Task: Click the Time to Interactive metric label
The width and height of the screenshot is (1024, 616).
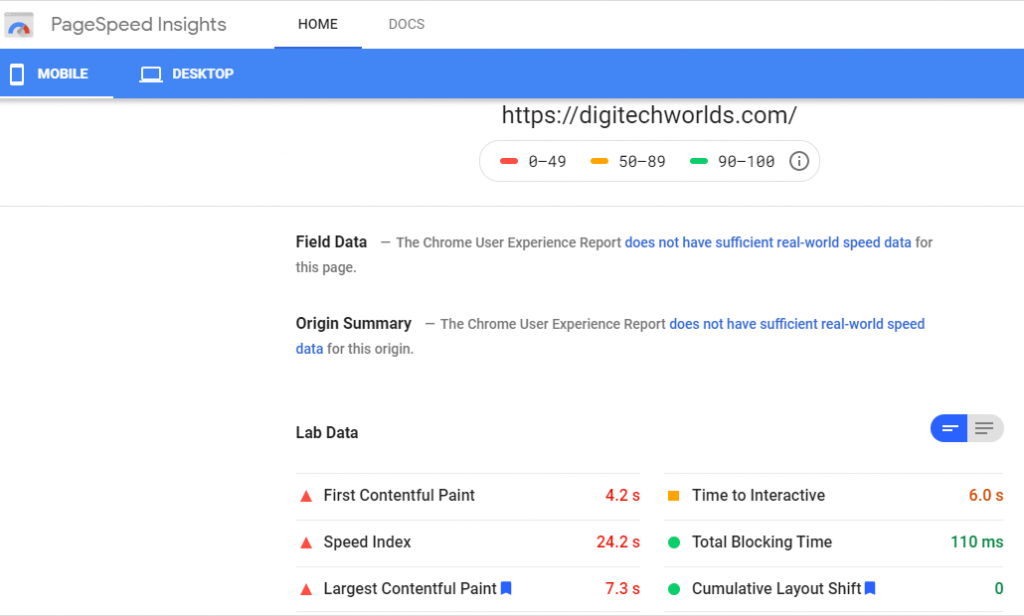Action: [758, 495]
